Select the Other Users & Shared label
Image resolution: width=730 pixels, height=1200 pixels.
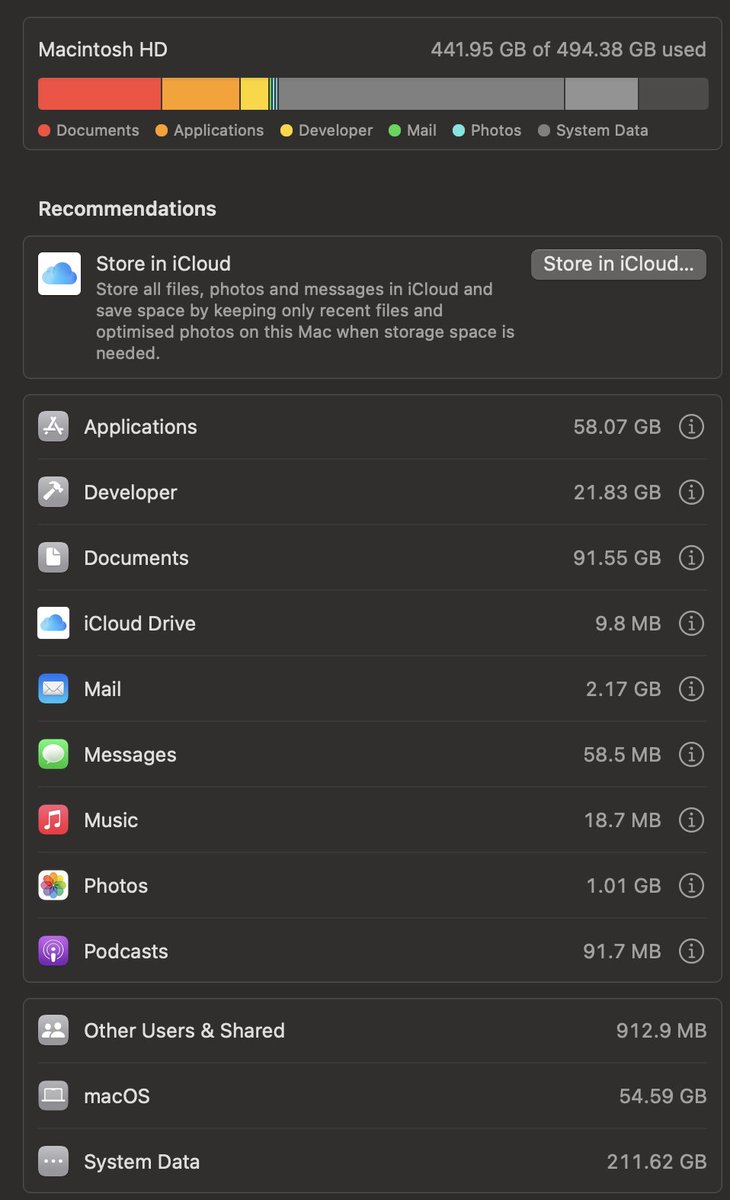click(x=185, y=1031)
